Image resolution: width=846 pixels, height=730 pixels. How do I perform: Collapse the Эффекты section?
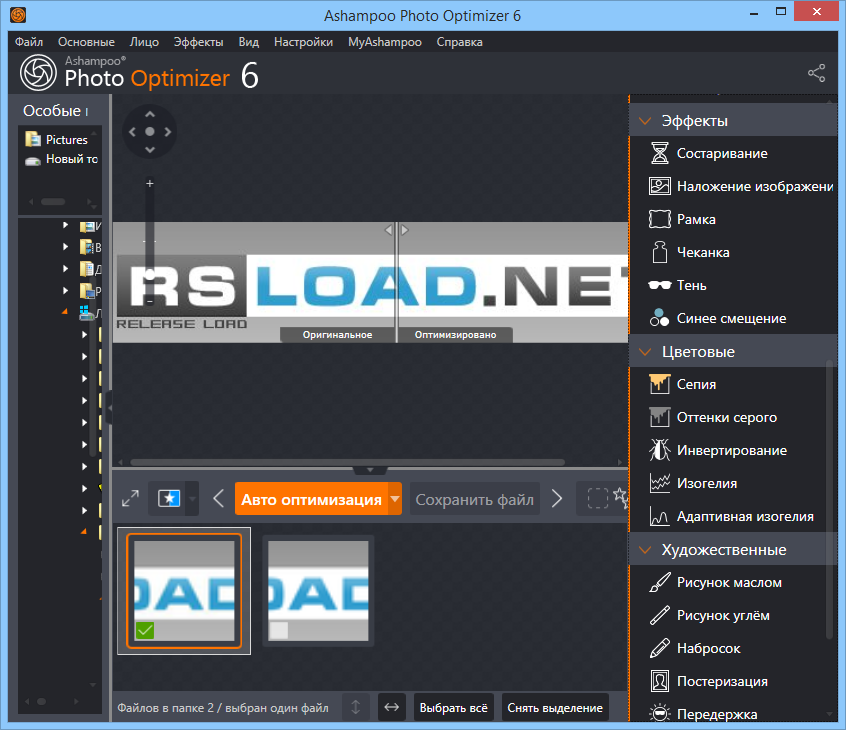(645, 121)
